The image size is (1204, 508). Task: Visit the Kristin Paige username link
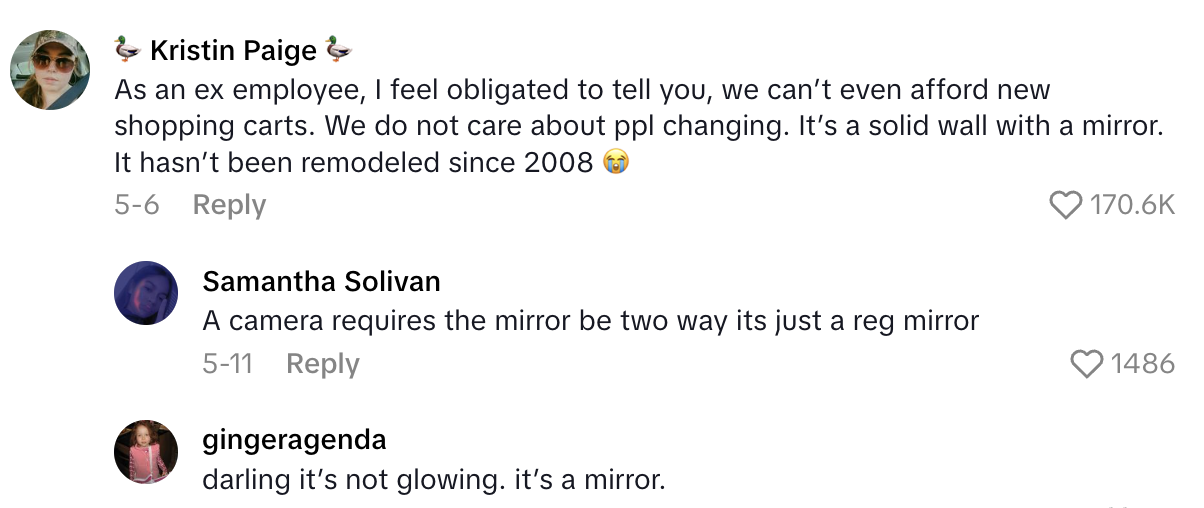tap(233, 50)
